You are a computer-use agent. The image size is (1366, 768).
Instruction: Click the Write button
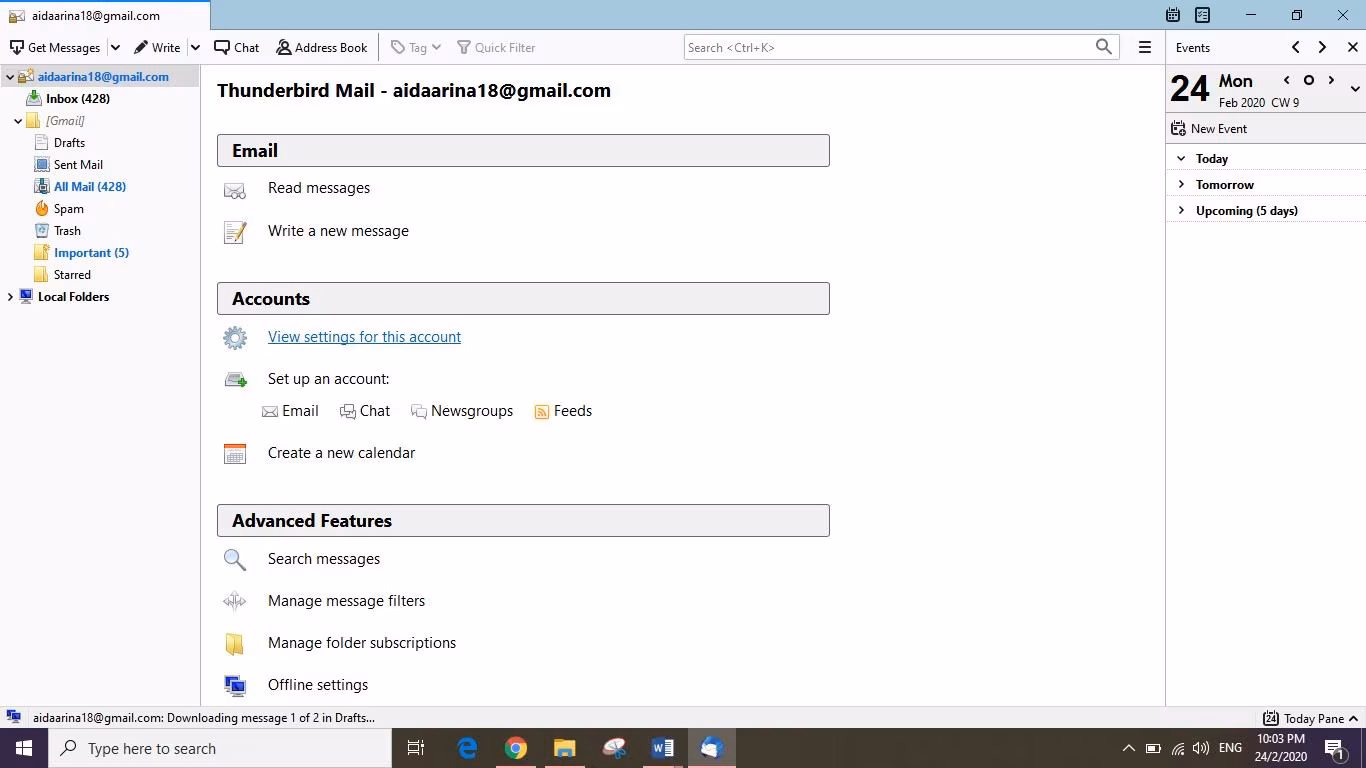pyautogui.click(x=157, y=47)
